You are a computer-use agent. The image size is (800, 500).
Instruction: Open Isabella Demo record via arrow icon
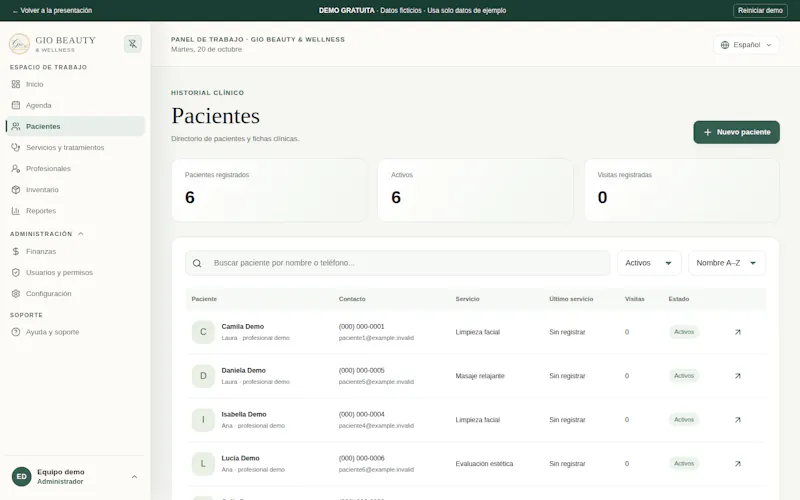pos(737,420)
